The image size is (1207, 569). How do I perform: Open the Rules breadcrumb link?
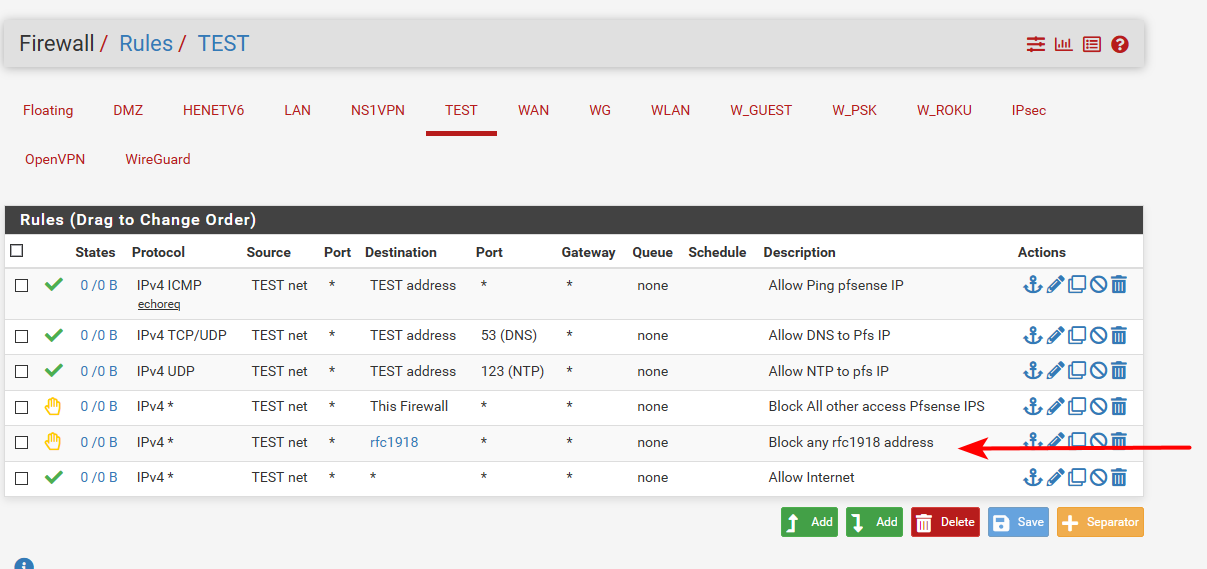tap(146, 44)
